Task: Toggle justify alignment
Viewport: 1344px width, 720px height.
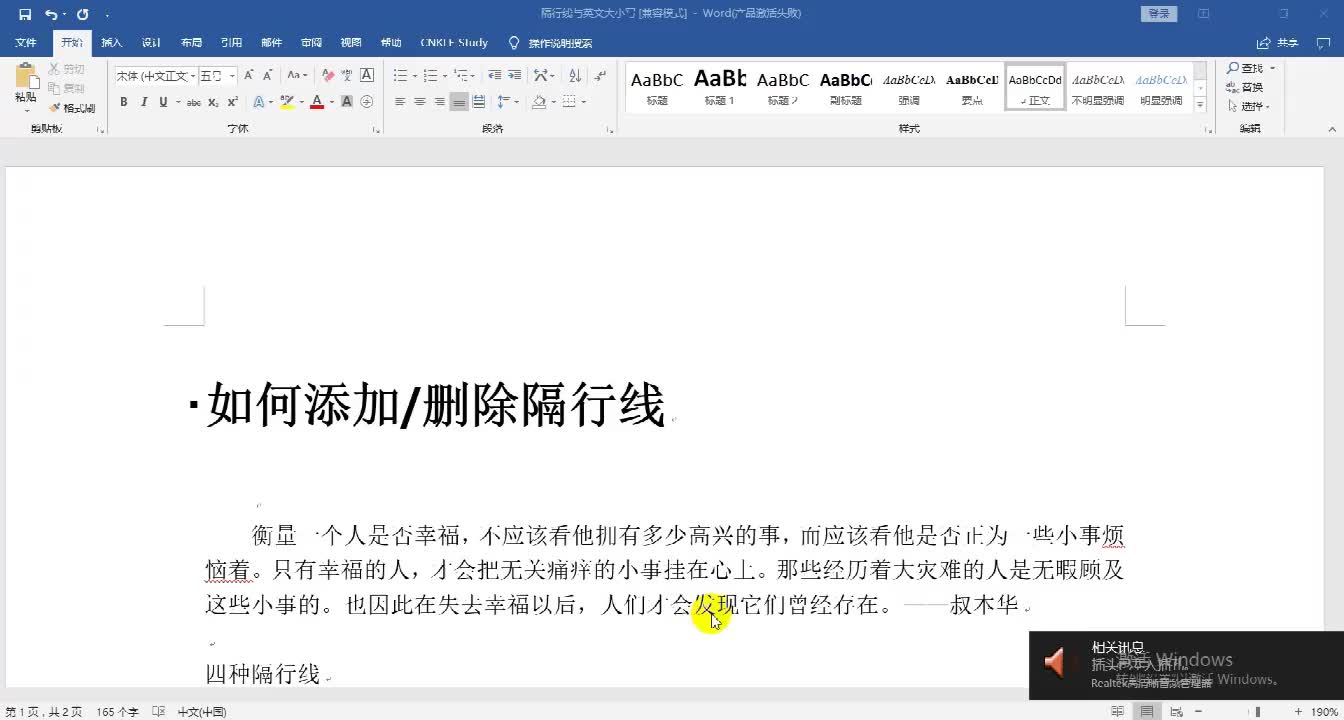Action: click(x=459, y=102)
